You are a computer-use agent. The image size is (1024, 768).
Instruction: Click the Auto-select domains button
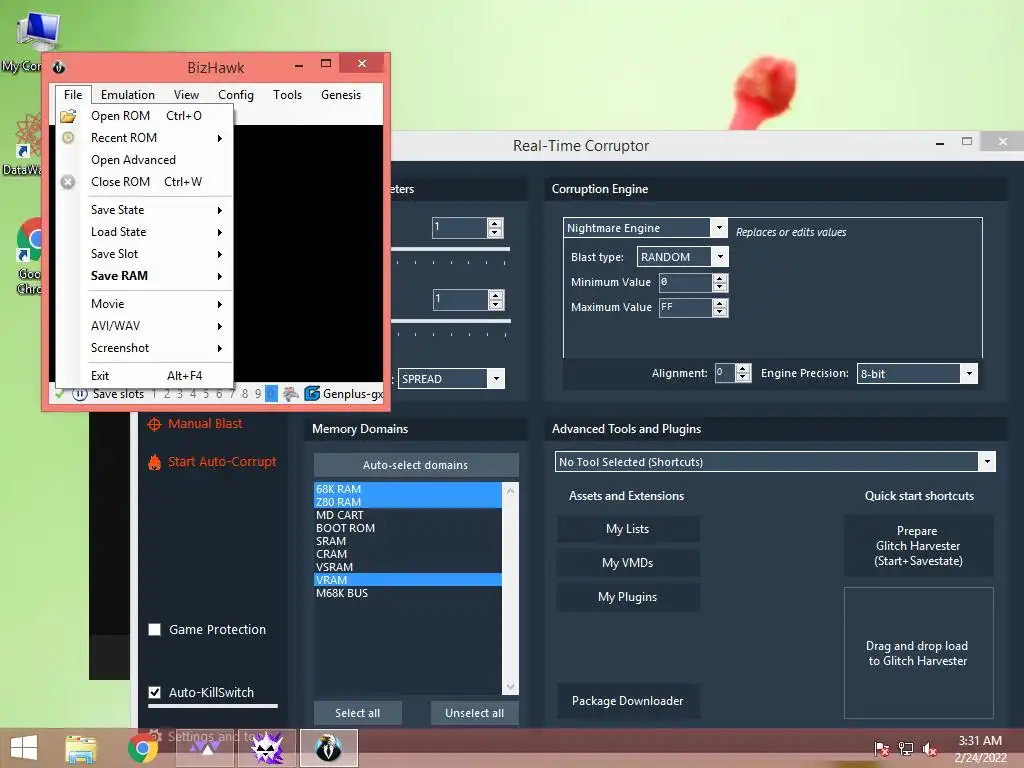[x=416, y=466]
